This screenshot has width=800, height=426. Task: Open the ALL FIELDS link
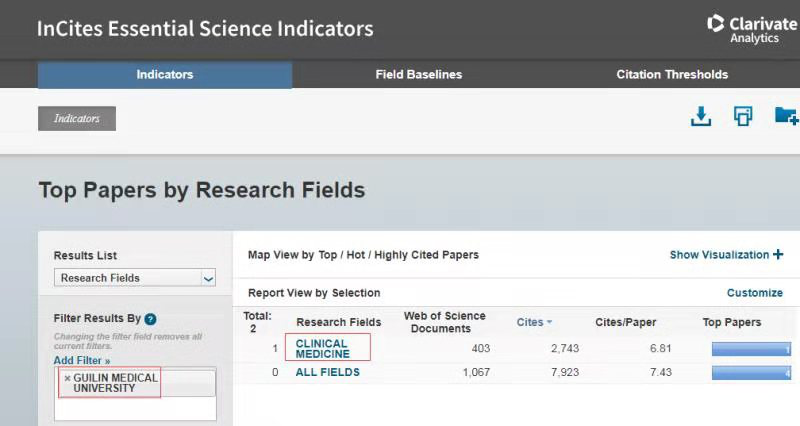(x=328, y=372)
